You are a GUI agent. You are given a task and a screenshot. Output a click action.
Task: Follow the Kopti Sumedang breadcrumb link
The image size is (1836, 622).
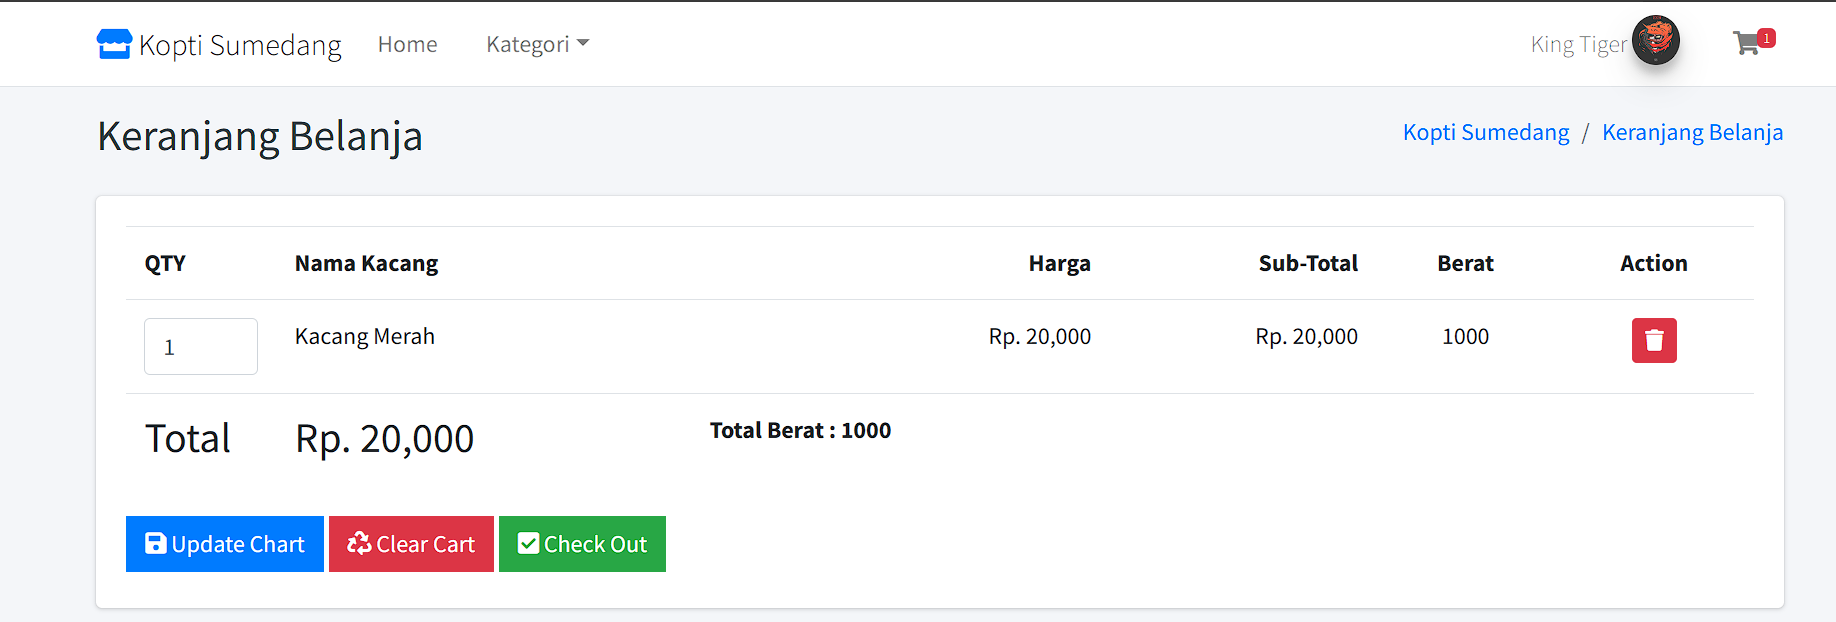click(x=1486, y=132)
